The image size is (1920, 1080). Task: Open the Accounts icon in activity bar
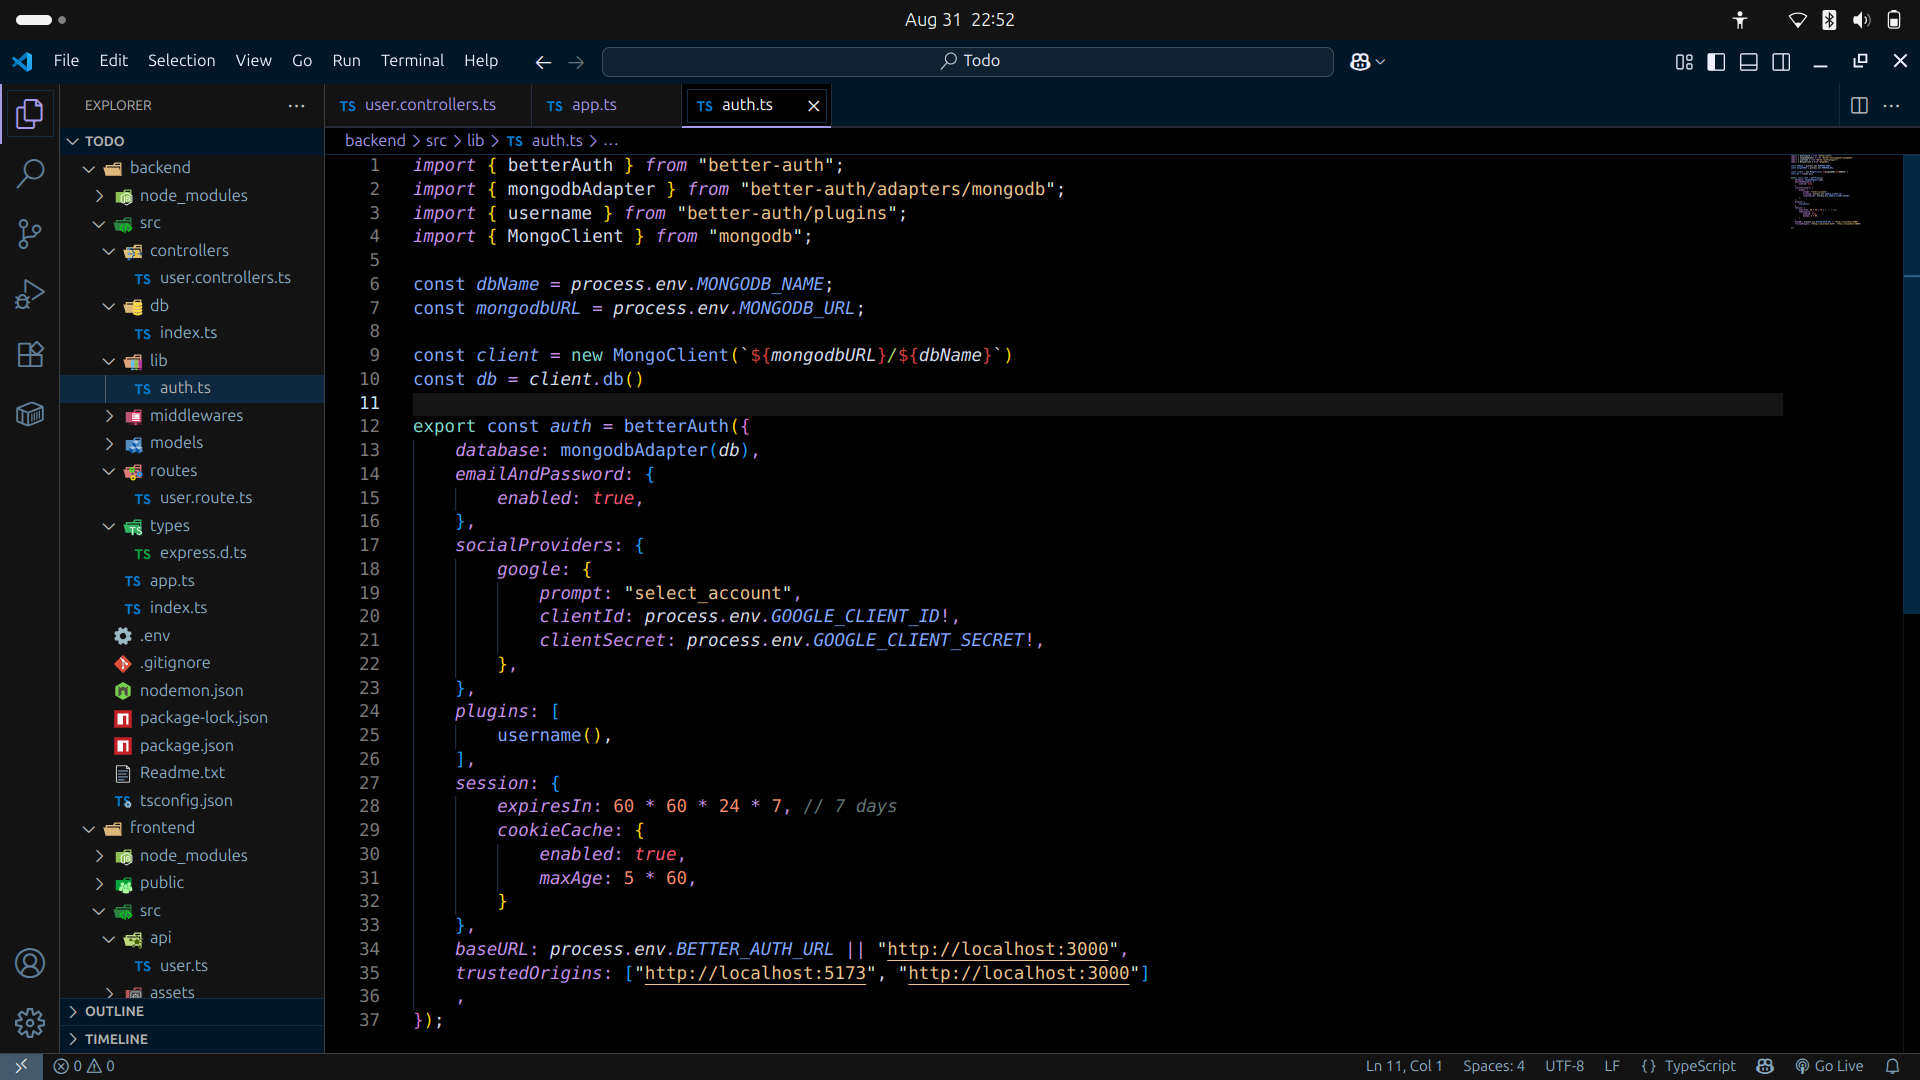30,963
